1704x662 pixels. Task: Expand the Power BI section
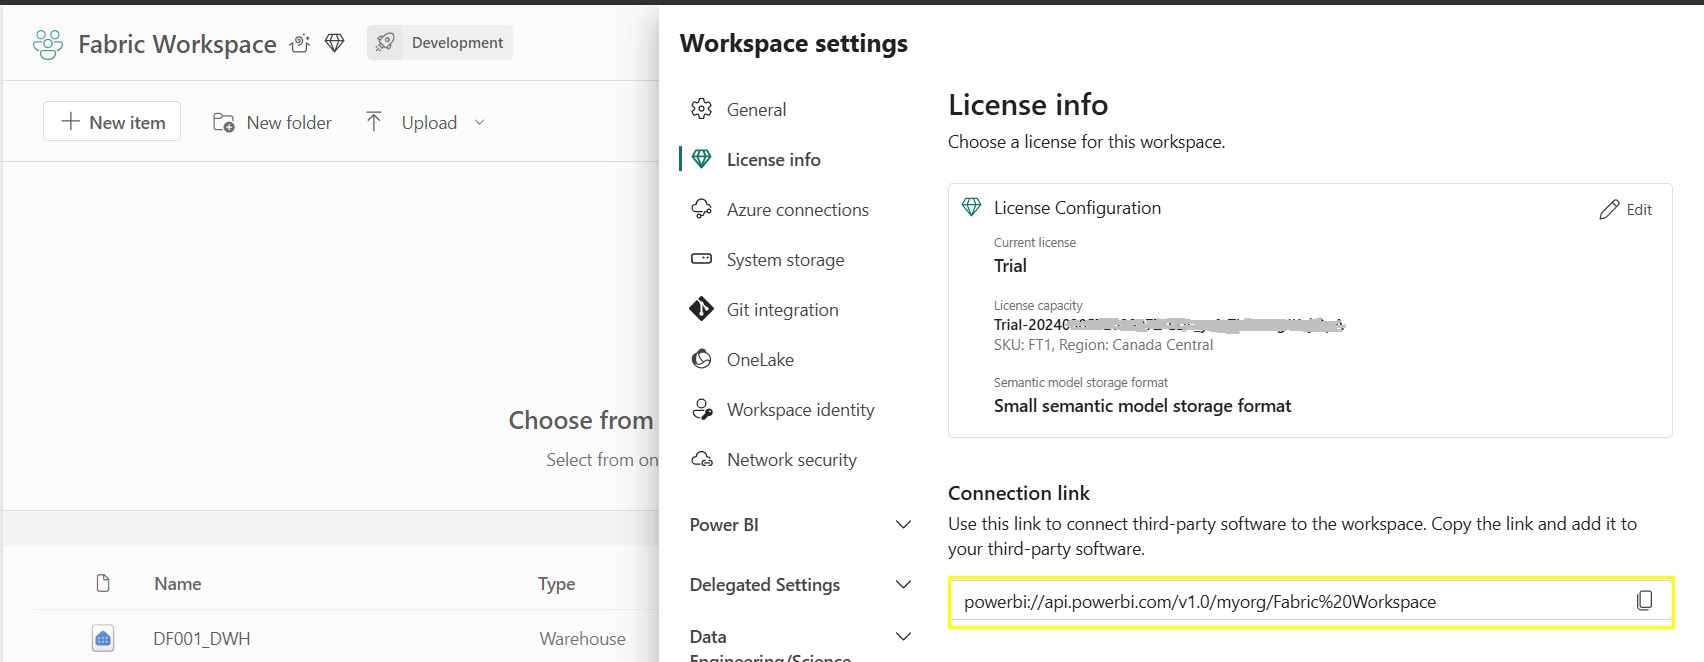[902, 525]
